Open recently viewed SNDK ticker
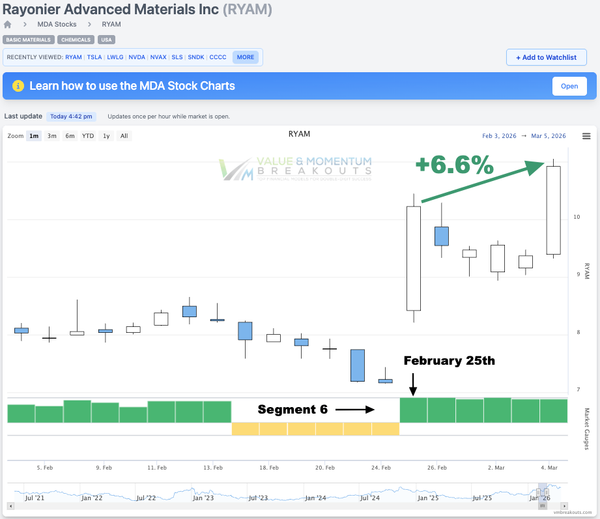Image resolution: width=600 pixels, height=519 pixels. tap(196, 57)
